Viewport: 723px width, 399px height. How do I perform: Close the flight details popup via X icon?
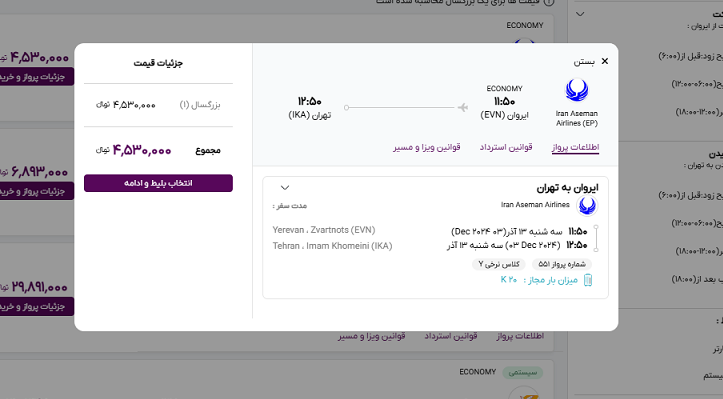(x=604, y=61)
